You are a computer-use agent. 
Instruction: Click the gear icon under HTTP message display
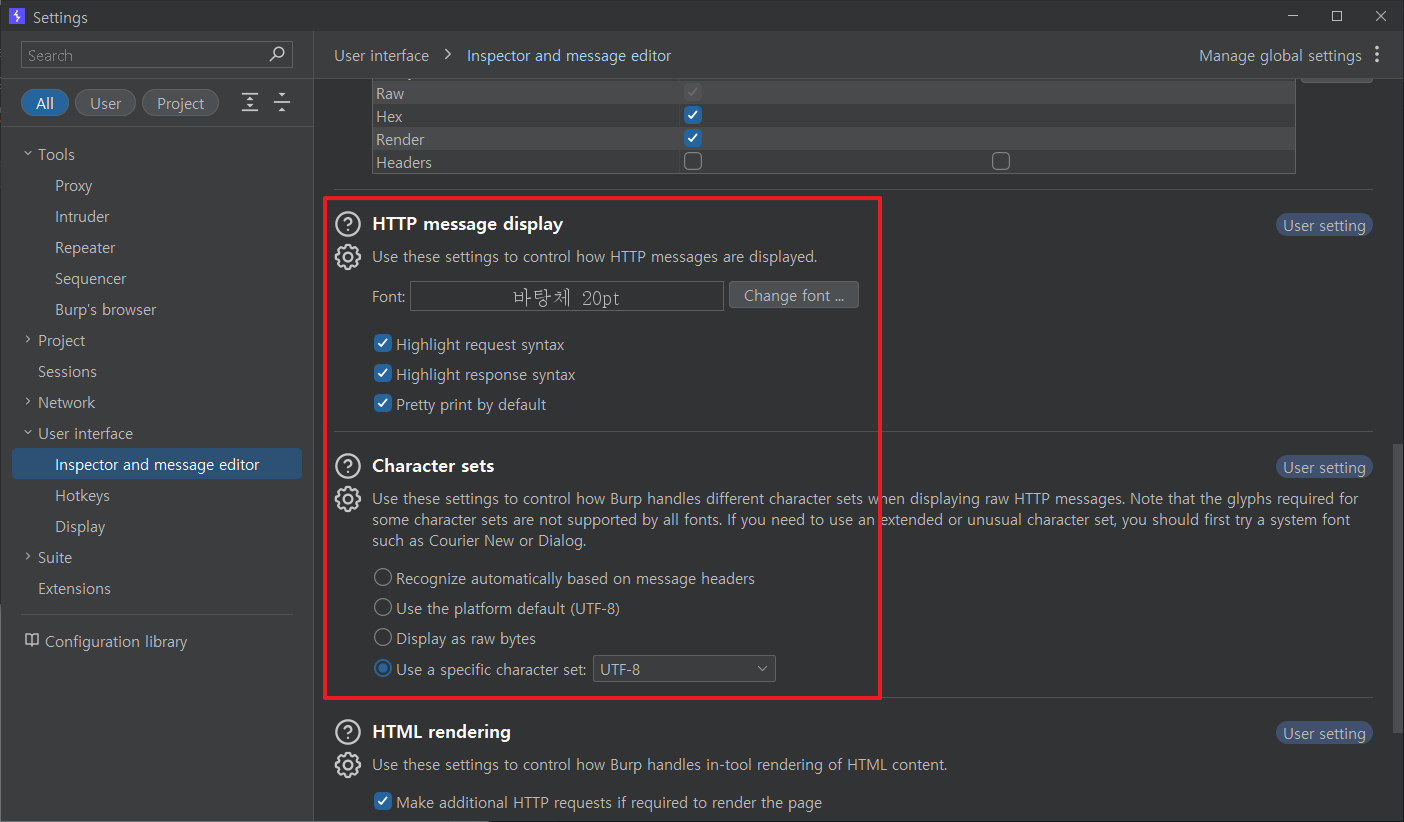(347, 257)
